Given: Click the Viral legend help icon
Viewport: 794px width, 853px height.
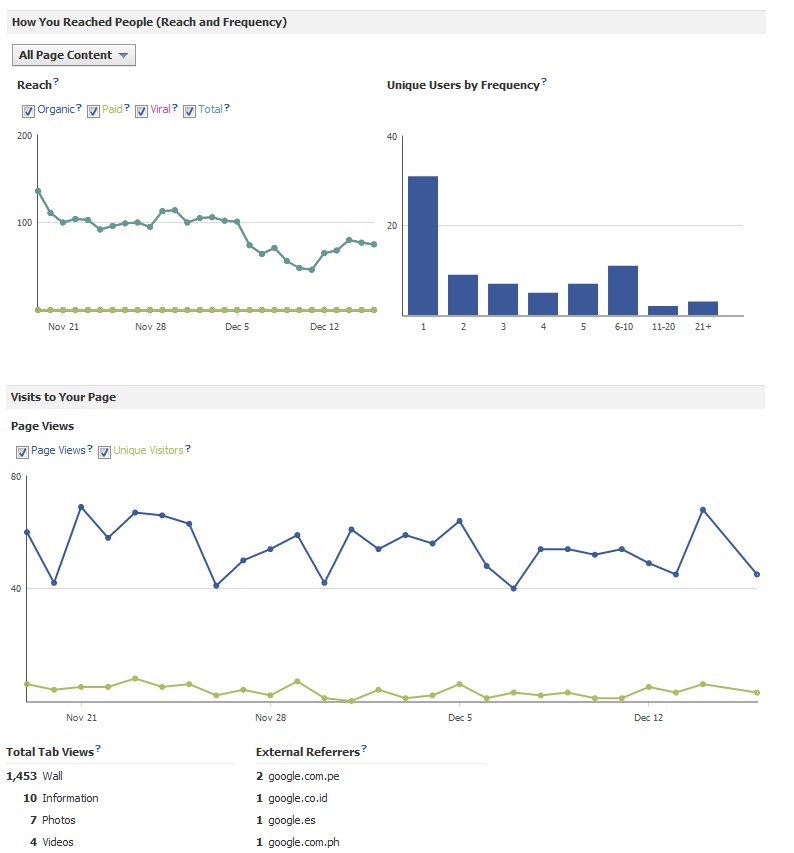Looking at the screenshot, I should coord(173,109).
